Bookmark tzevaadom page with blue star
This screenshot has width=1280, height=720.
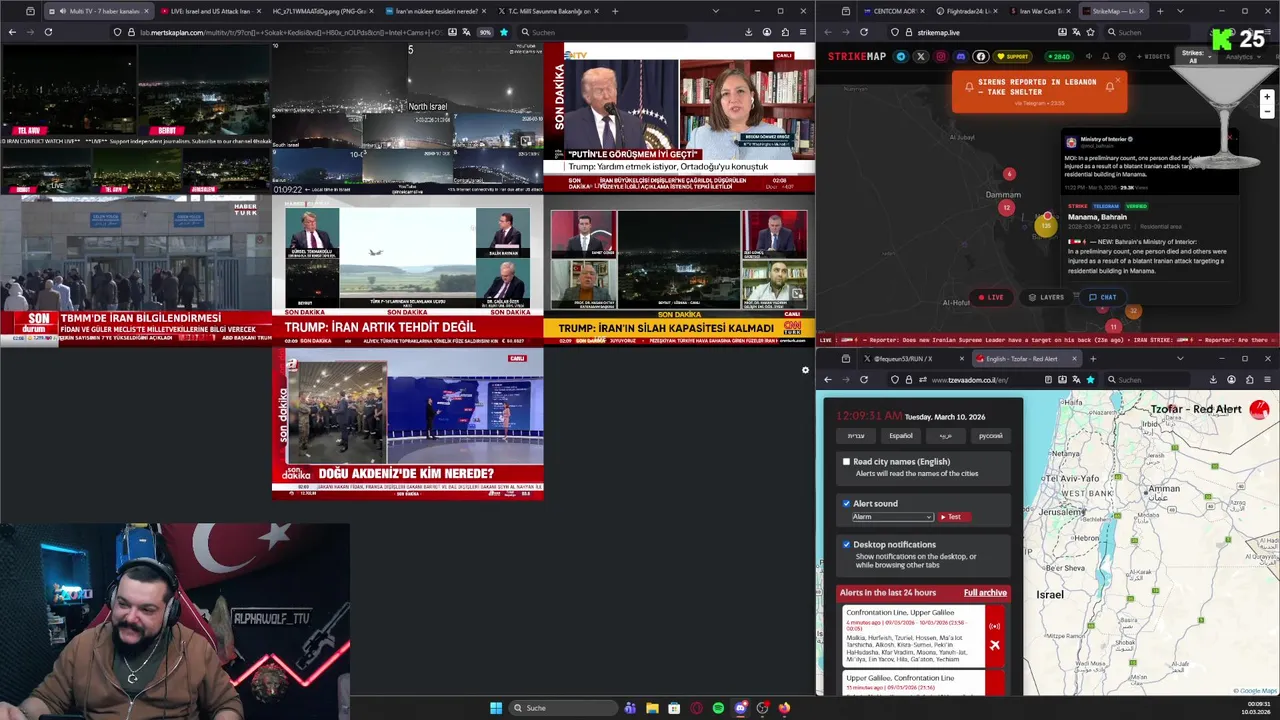point(1090,380)
